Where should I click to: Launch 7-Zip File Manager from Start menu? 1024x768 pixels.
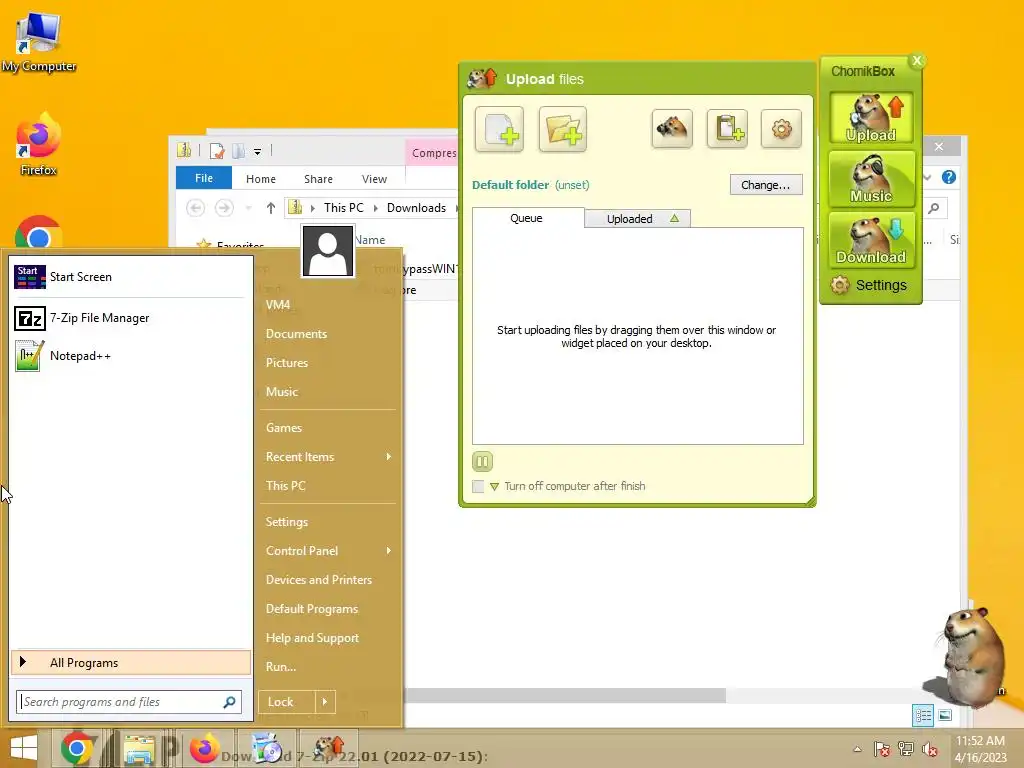pyautogui.click(x=130, y=318)
